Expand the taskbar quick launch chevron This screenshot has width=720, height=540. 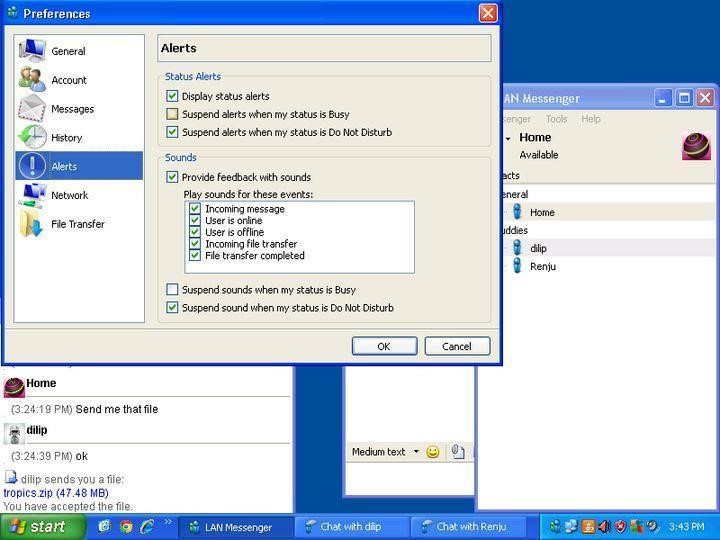pos(167,523)
